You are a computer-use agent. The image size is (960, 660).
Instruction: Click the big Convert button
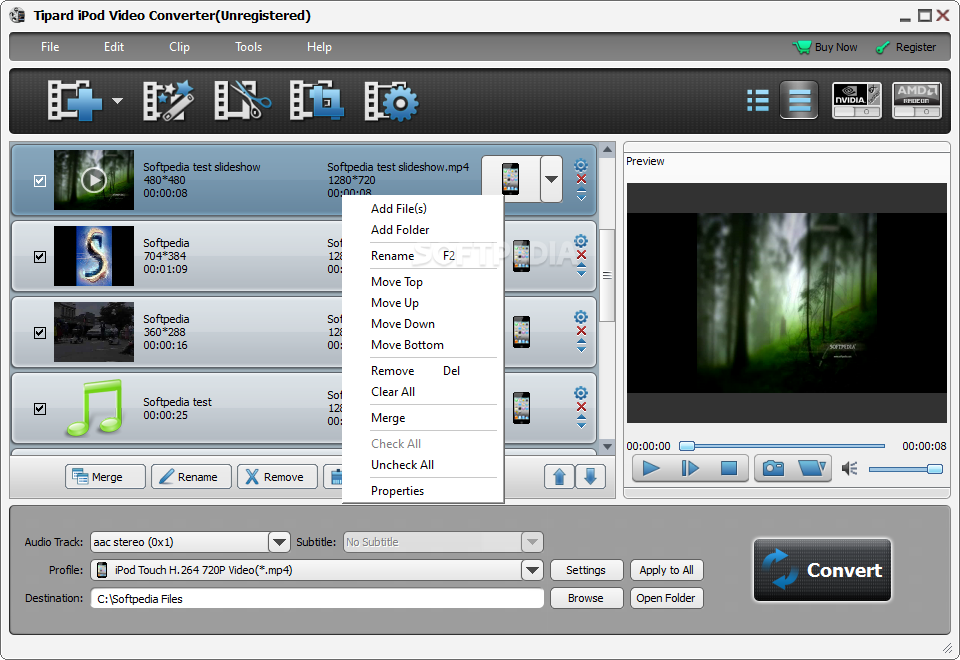tap(822, 570)
